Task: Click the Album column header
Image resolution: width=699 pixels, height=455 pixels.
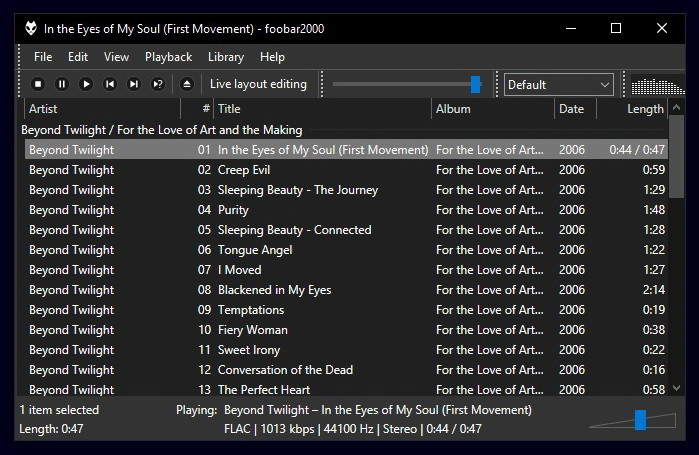Action: [493, 109]
